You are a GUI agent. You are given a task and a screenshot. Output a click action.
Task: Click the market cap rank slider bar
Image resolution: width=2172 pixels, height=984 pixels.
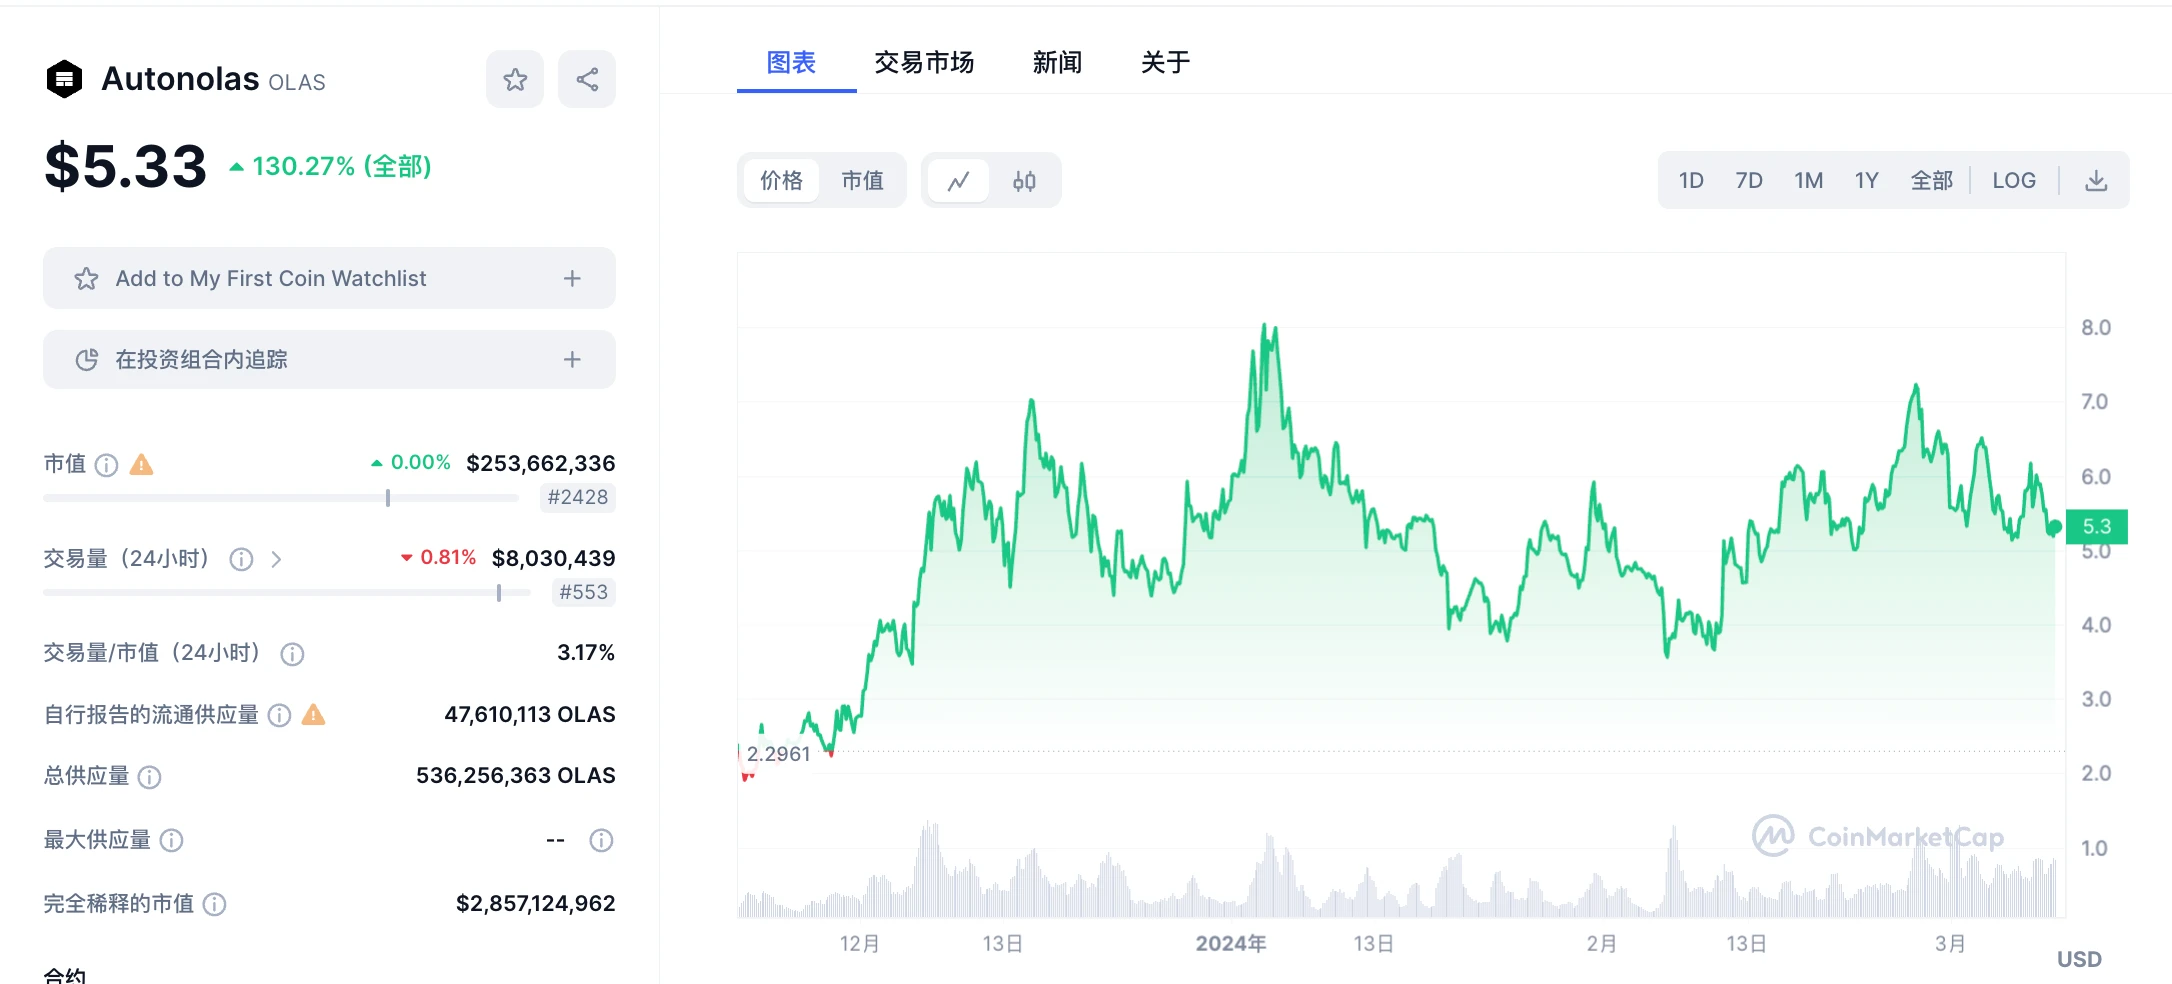point(280,498)
